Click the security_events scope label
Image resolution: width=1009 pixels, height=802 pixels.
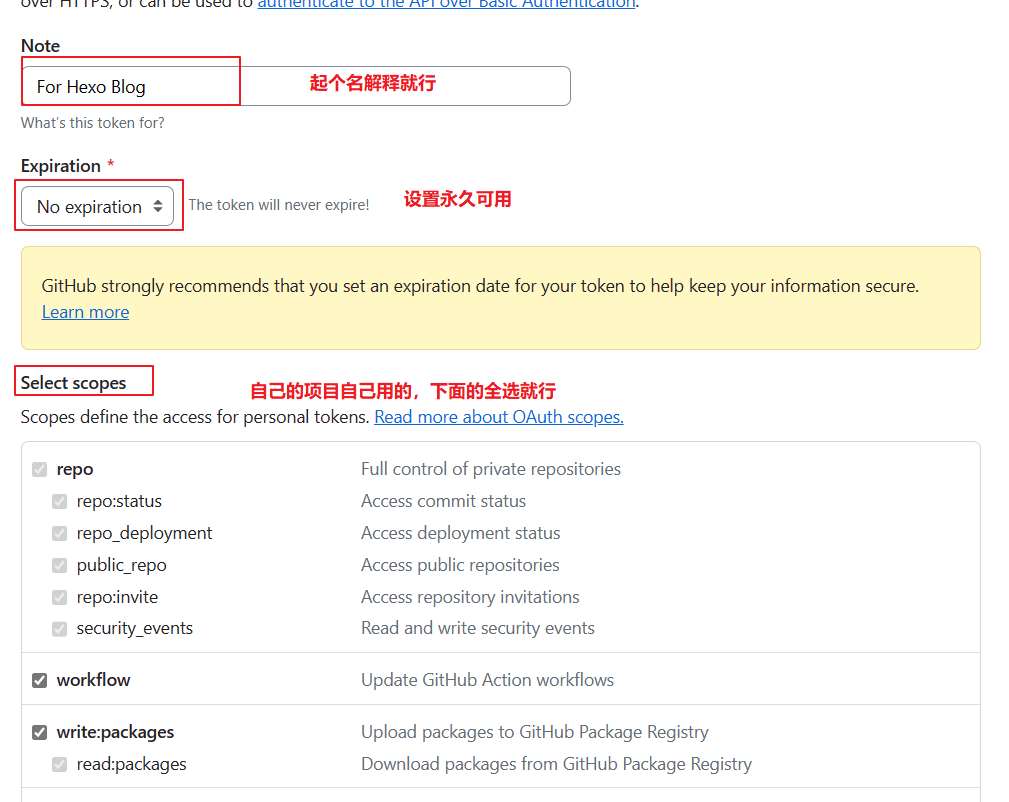[134, 629]
